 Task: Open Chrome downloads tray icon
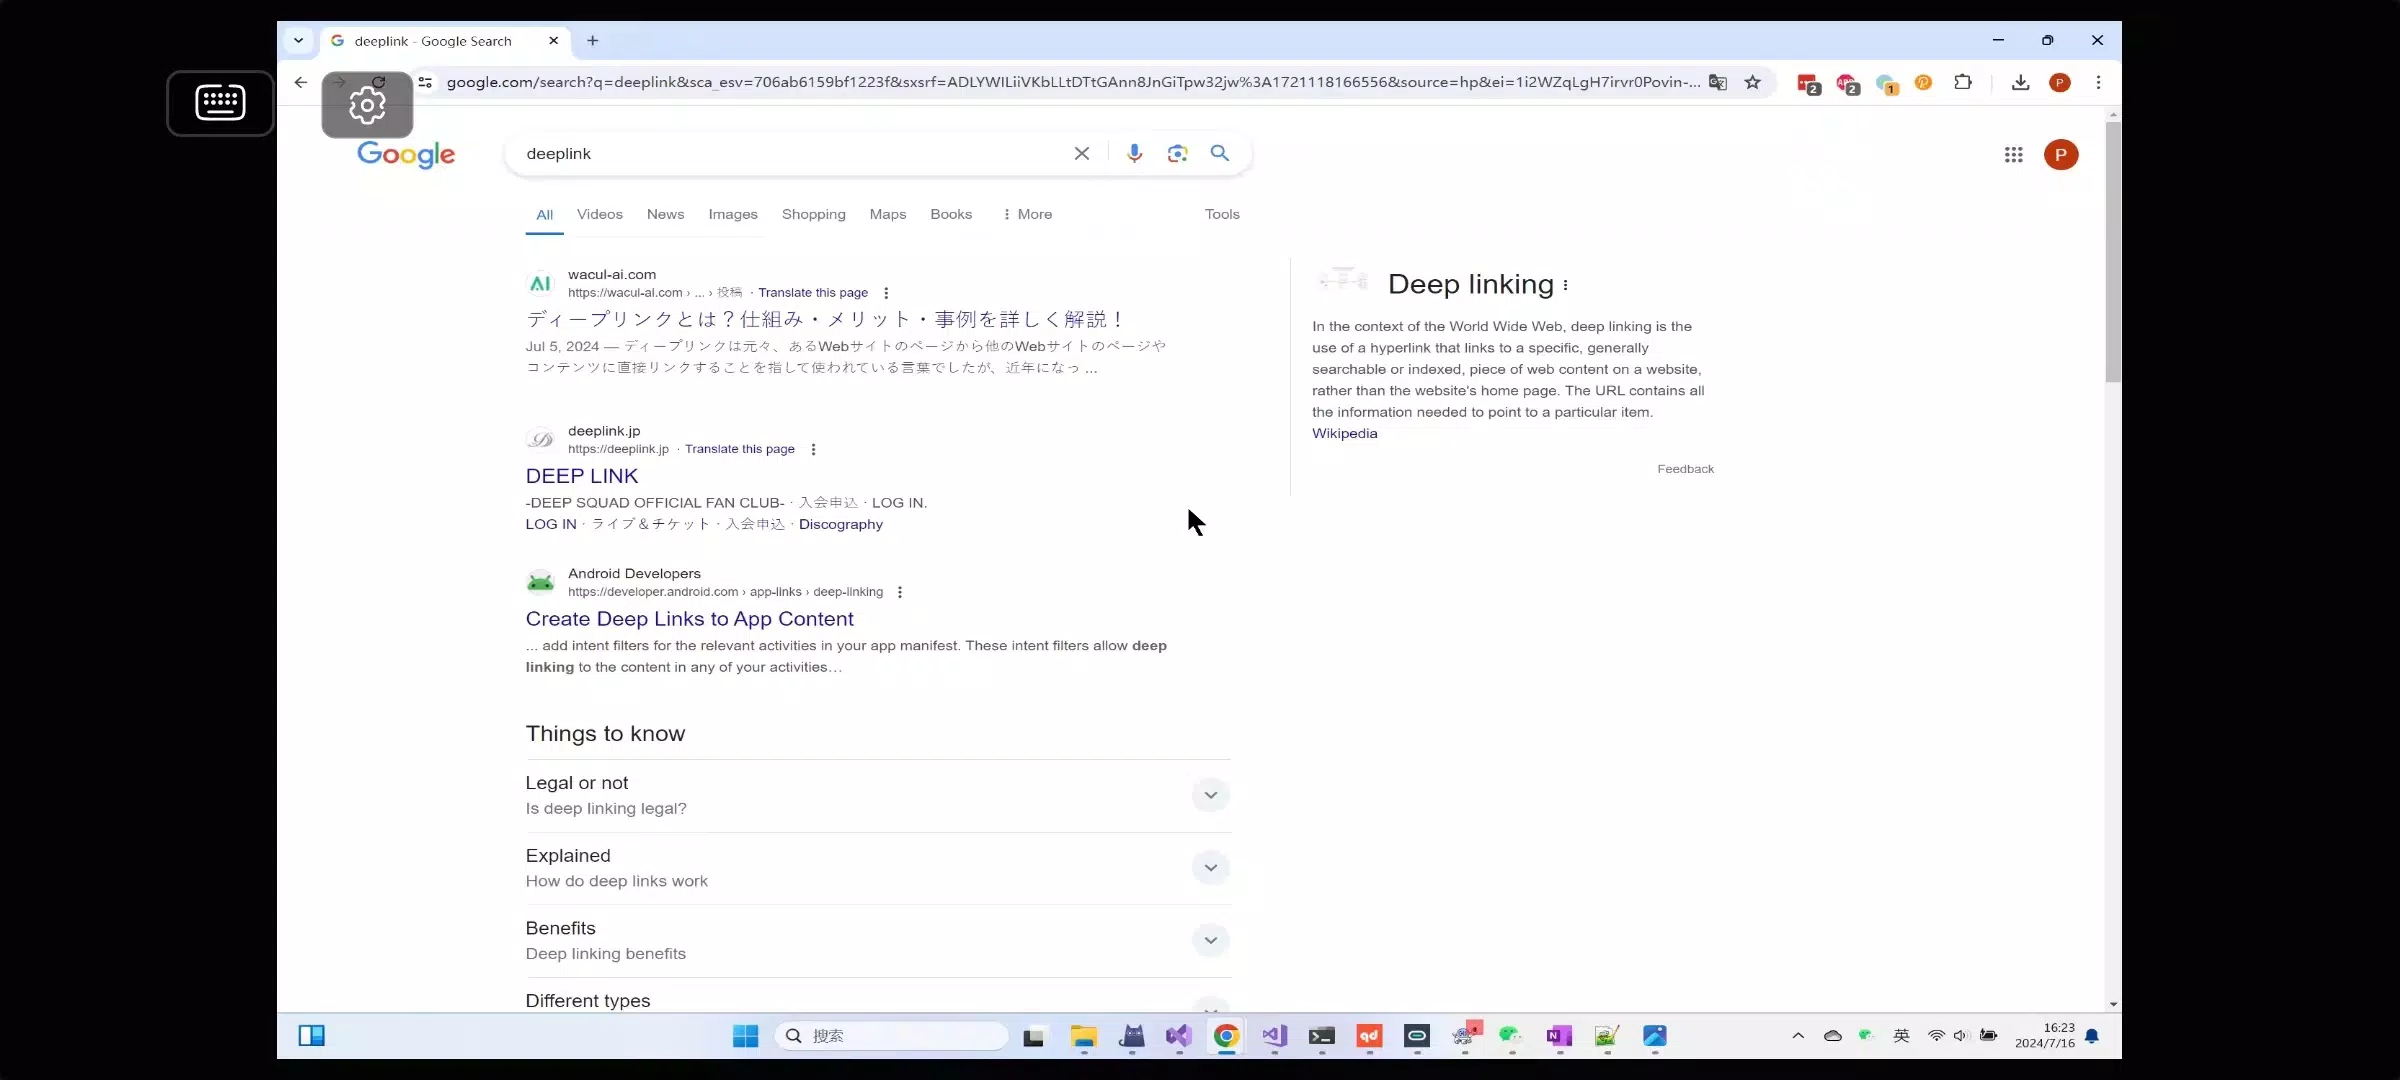[2020, 83]
